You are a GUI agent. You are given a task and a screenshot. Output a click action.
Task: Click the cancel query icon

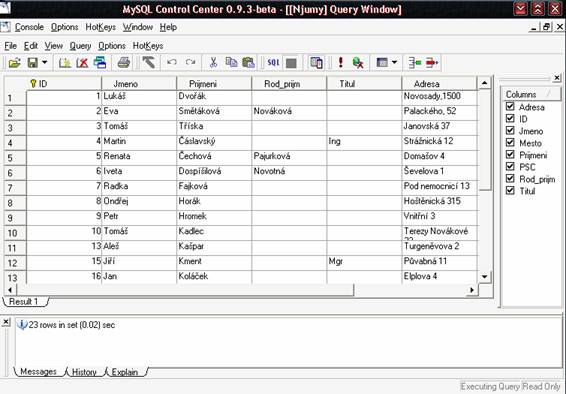coord(358,63)
